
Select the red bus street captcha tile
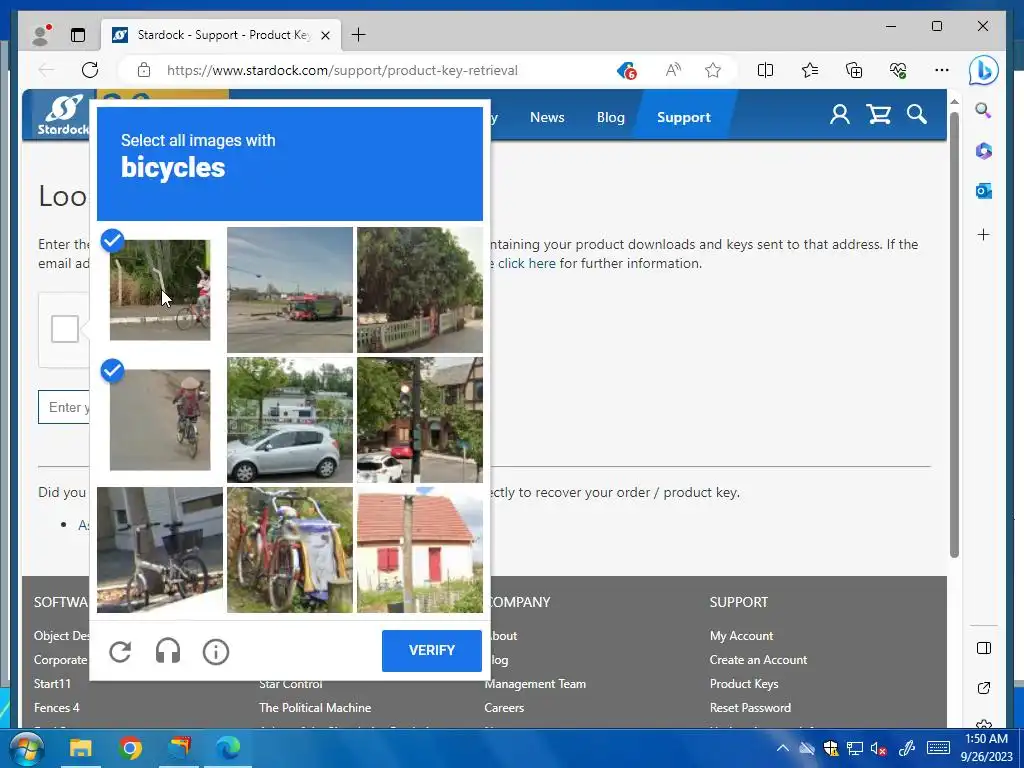pyautogui.click(x=290, y=290)
